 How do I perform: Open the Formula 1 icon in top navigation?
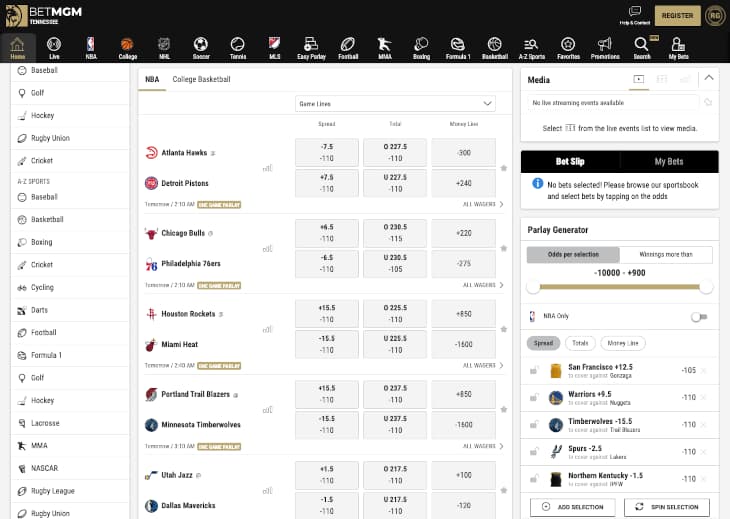[458, 48]
